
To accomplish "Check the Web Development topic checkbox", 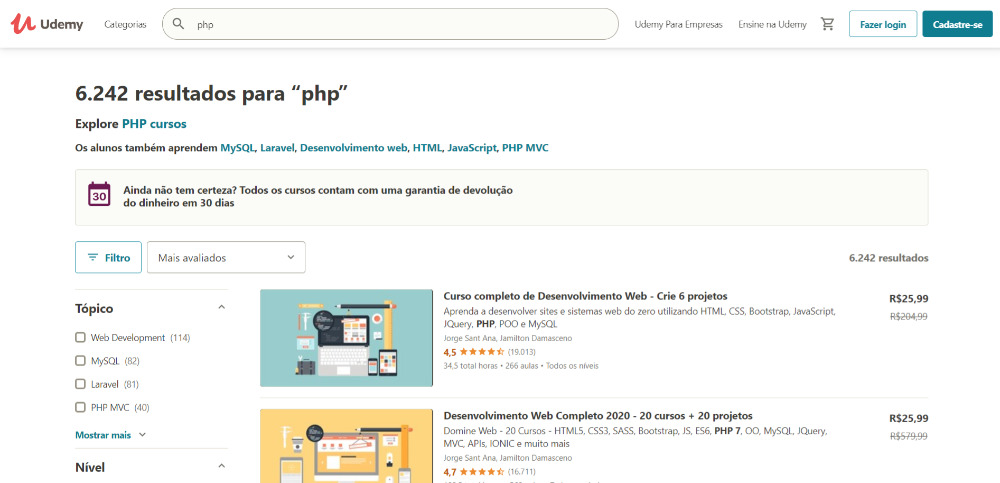I will (80, 338).
